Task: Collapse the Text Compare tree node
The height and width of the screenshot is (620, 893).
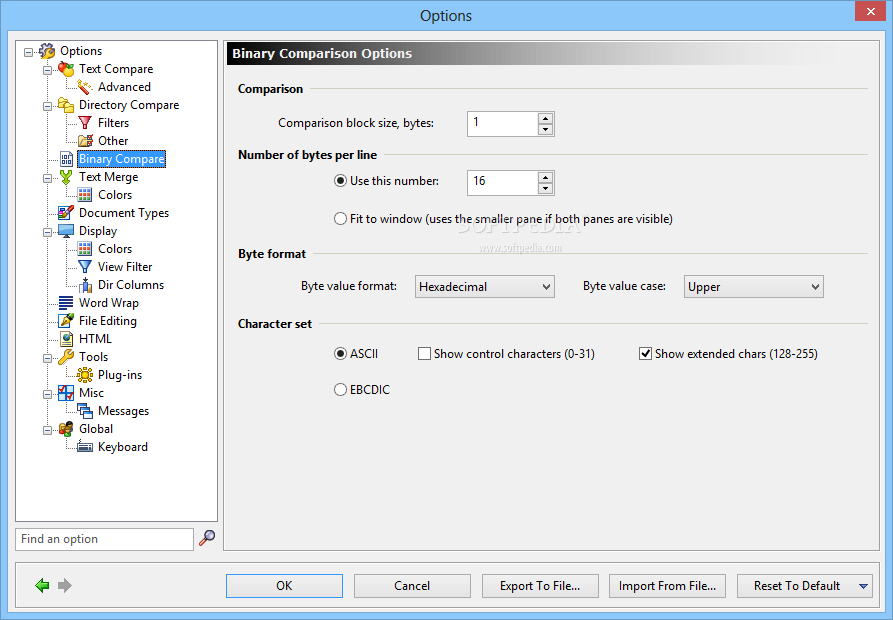Action: (47, 71)
